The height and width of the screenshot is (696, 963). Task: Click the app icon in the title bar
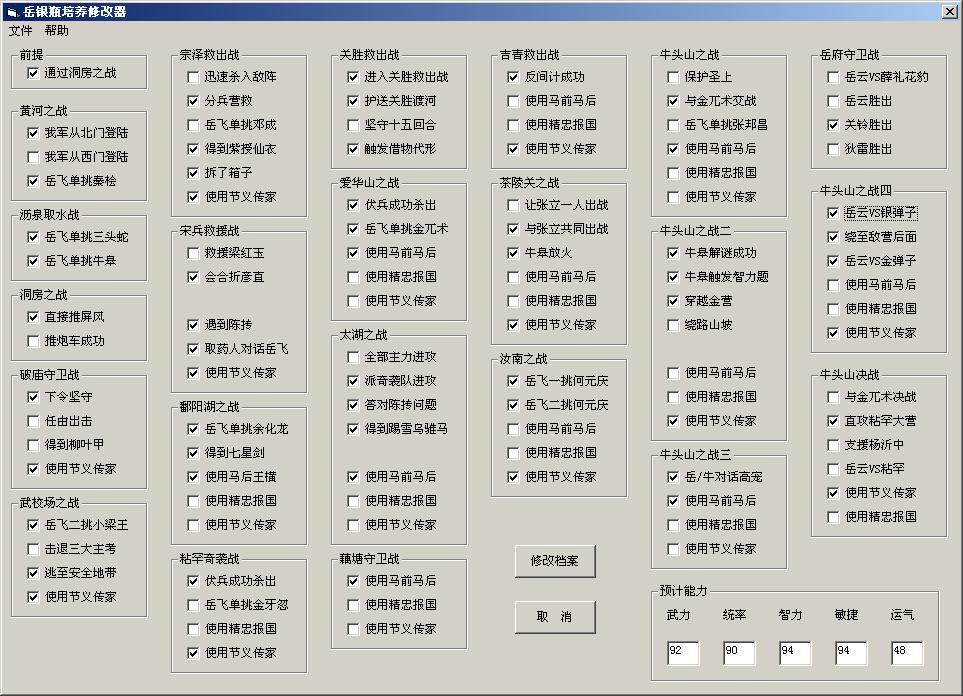click(x=12, y=11)
